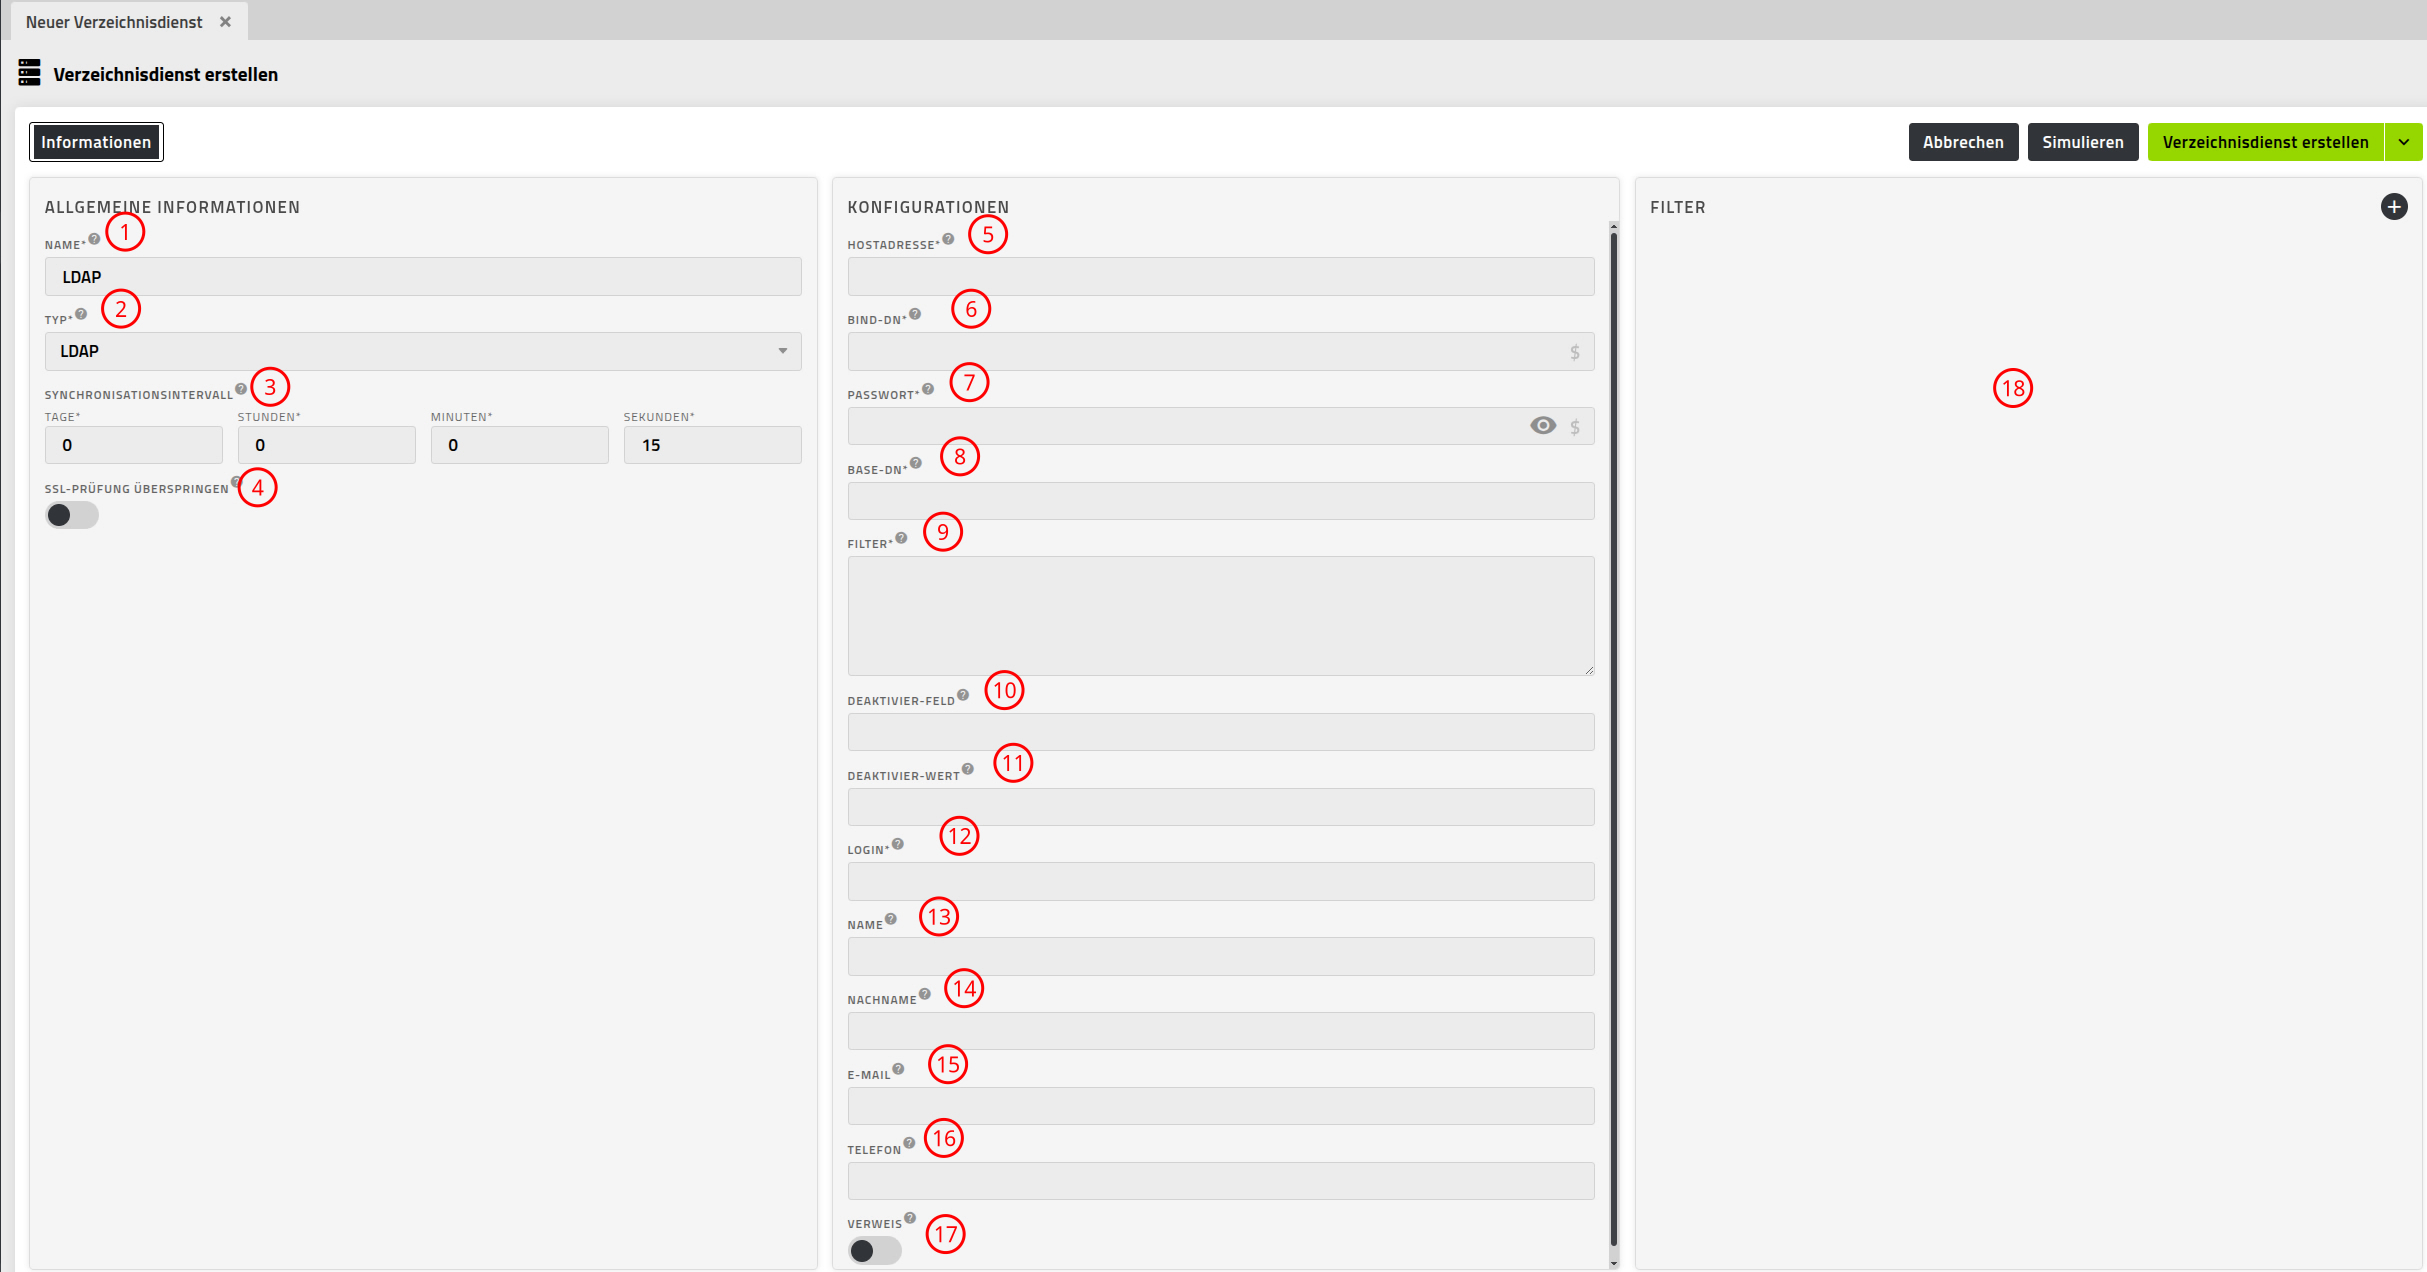
Task: Open help icon for Synchronisationsintervall
Action: [241, 389]
